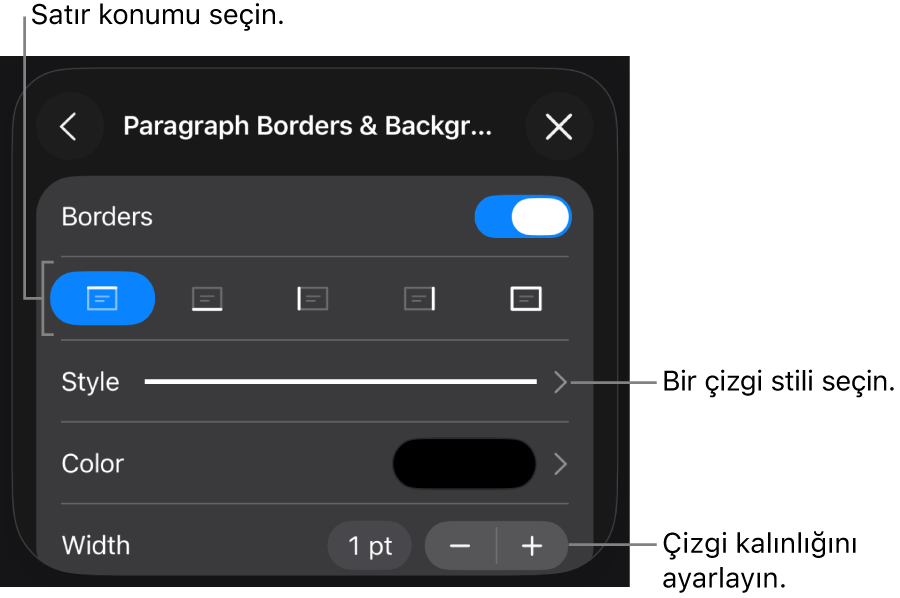Open line Style options via chevron
This screenshot has height=598, width=900.
pos(561,382)
